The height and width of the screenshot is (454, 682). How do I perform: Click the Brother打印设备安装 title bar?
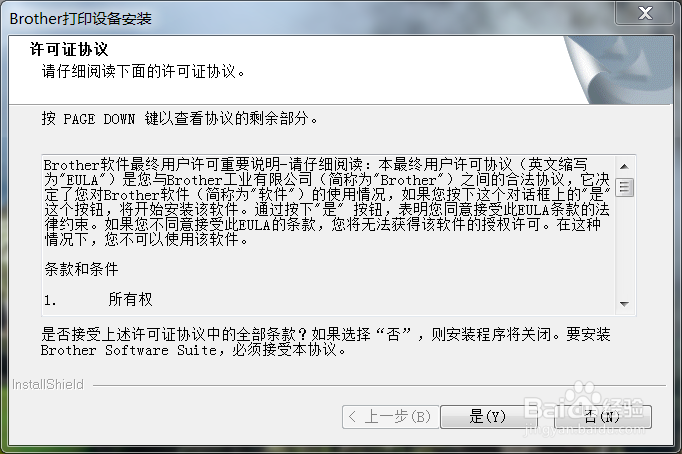(x=304, y=18)
